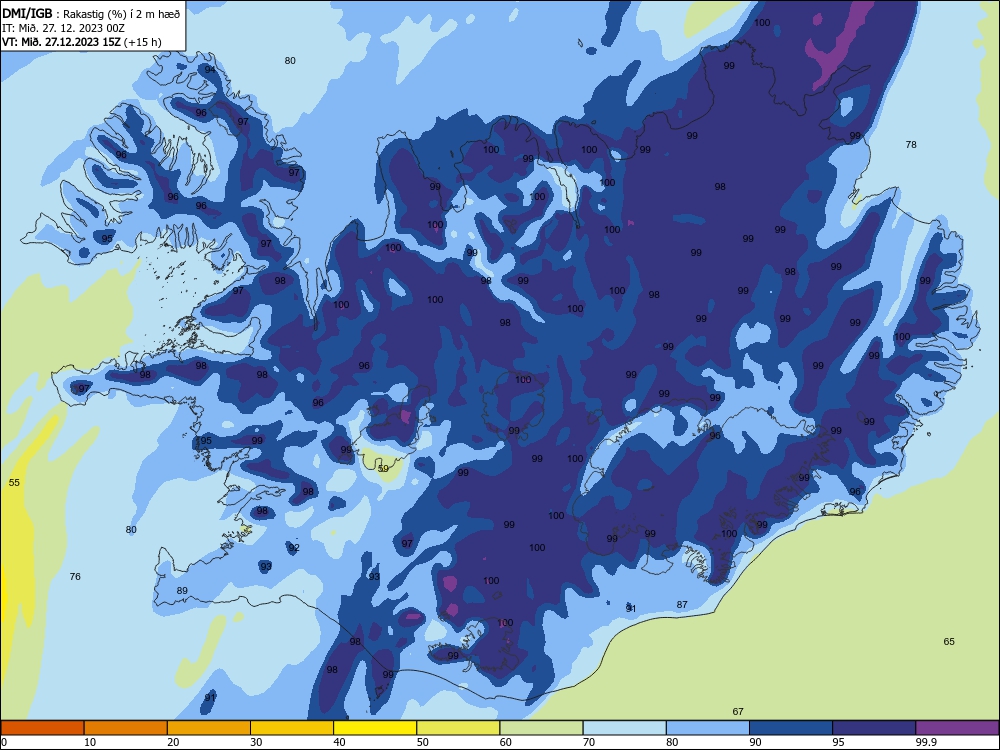This screenshot has height=750, width=1000.
Task: Click the medium blue 90–95 legend swatch
Action: [791, 728]
